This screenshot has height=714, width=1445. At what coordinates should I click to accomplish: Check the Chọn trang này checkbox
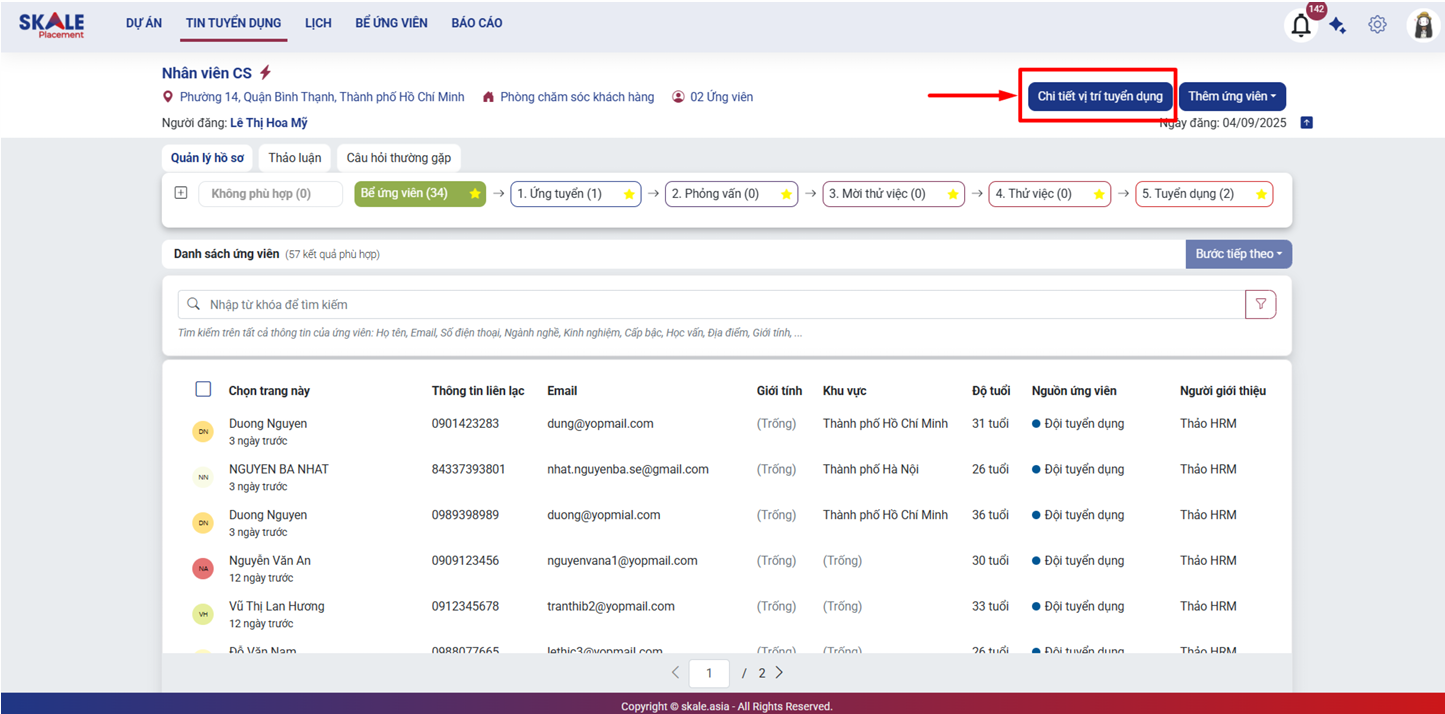tap(203, 390)
